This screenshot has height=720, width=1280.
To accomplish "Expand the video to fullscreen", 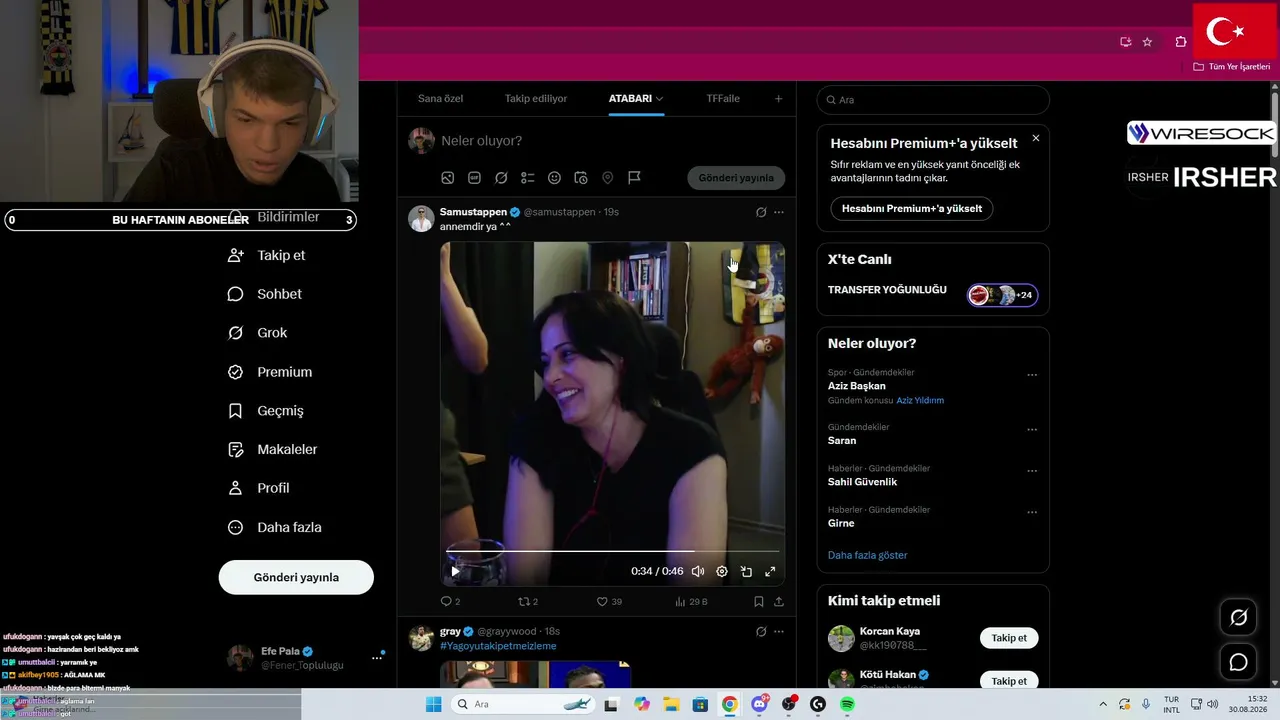I will (x=770, y=572).
